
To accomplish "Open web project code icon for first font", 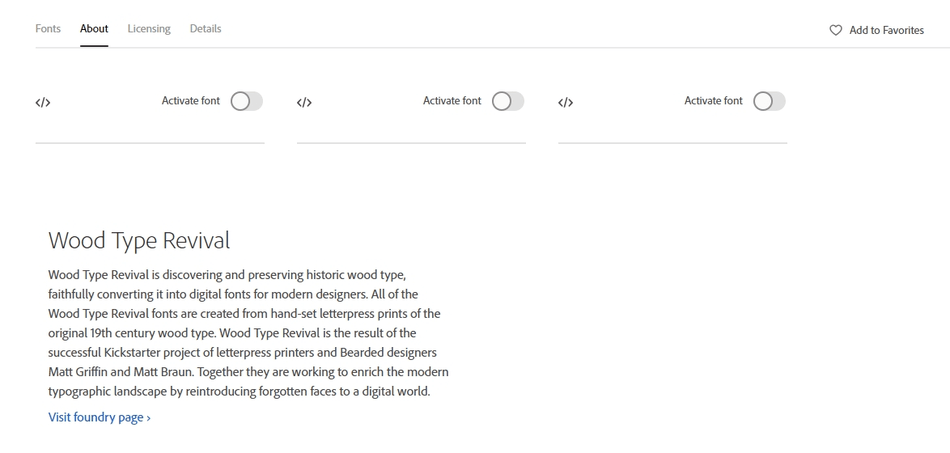I will point(42,102).
